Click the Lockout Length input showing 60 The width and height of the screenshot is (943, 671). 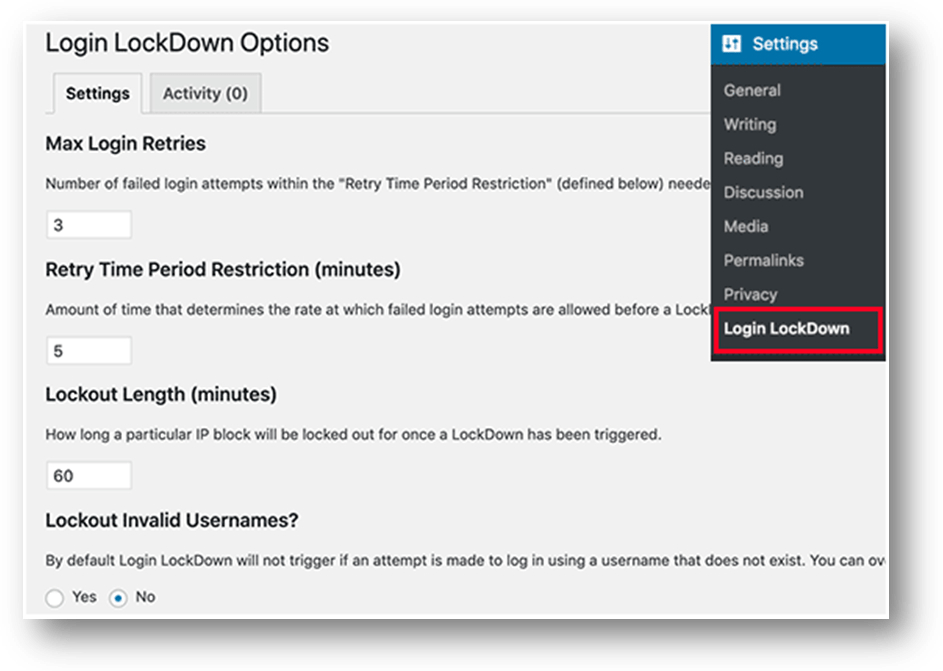(89, 476)
